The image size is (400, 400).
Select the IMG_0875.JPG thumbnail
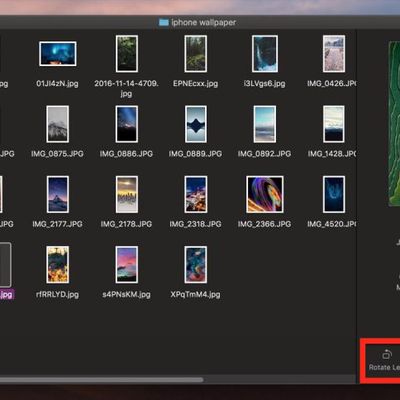58,124
